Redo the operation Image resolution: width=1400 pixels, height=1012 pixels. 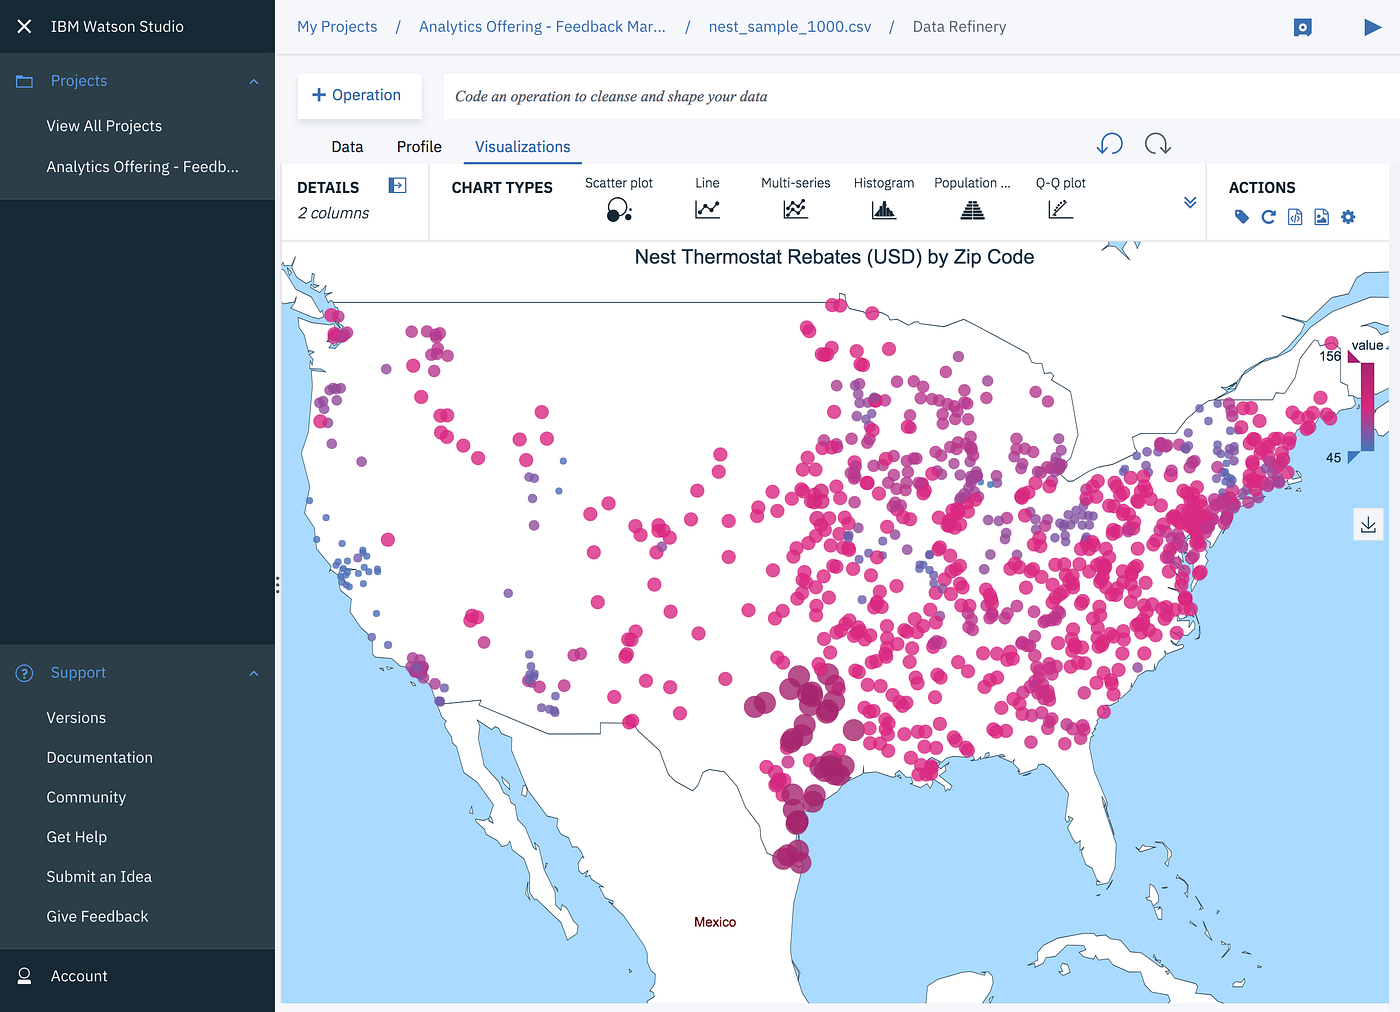tap(1158, 144)
